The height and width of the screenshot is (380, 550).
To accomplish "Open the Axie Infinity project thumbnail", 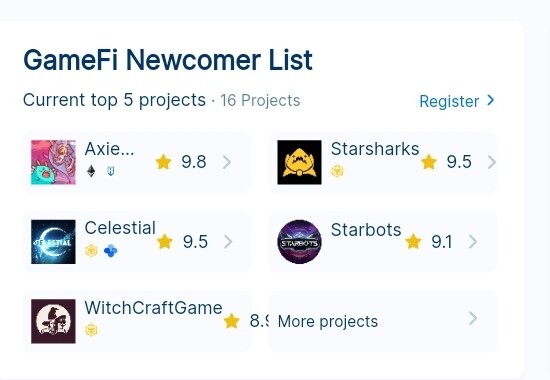I will coord(53,162).
